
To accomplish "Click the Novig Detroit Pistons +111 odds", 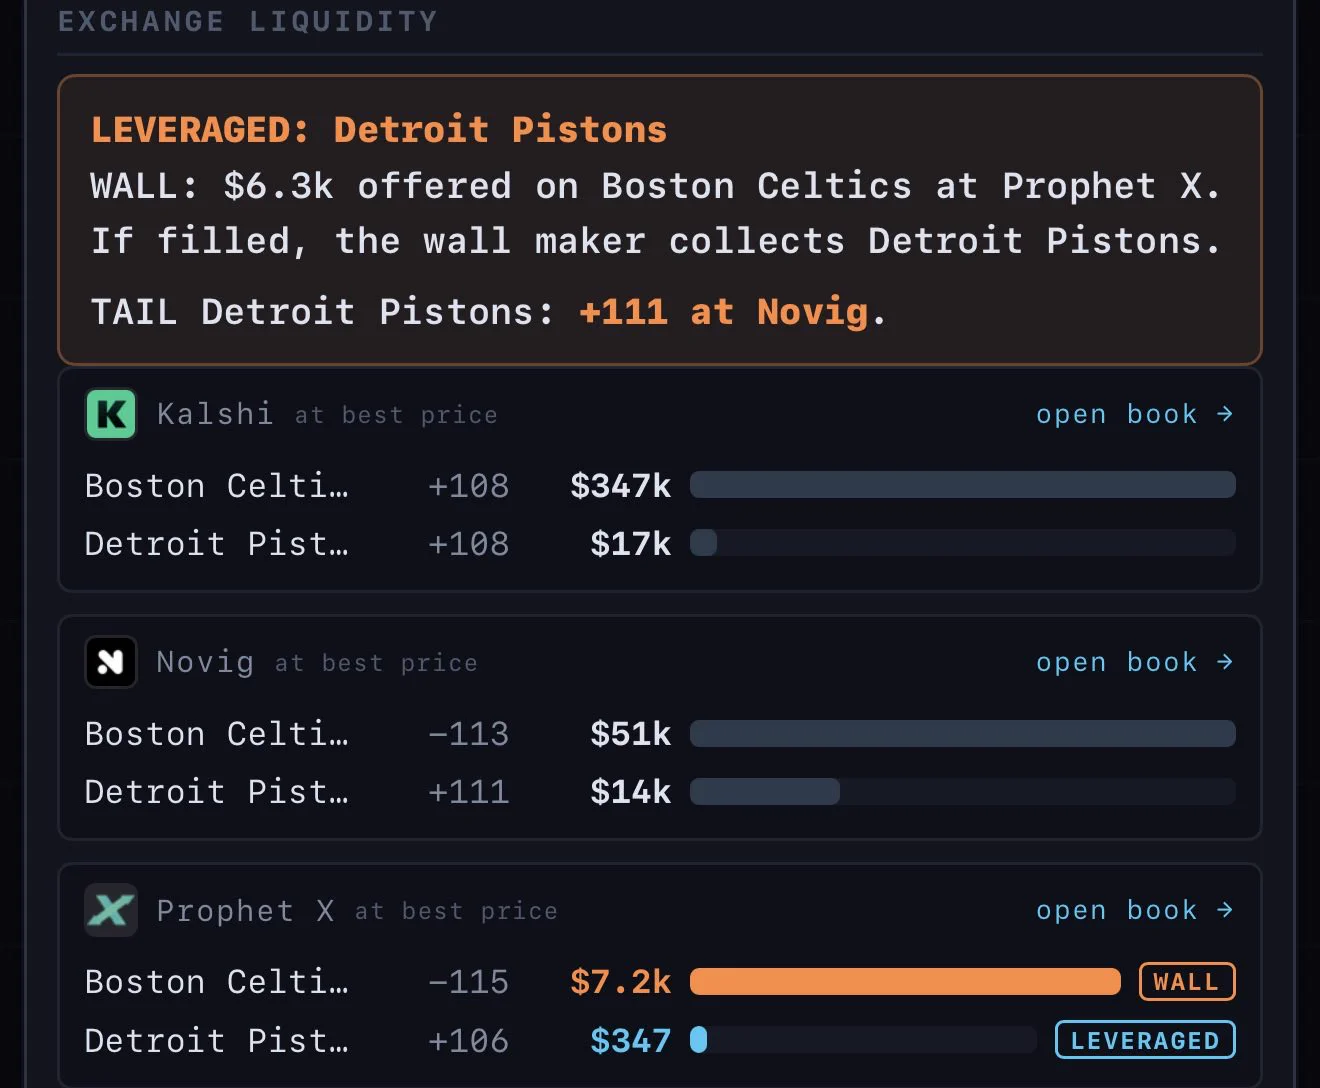I will coord(468,792).
